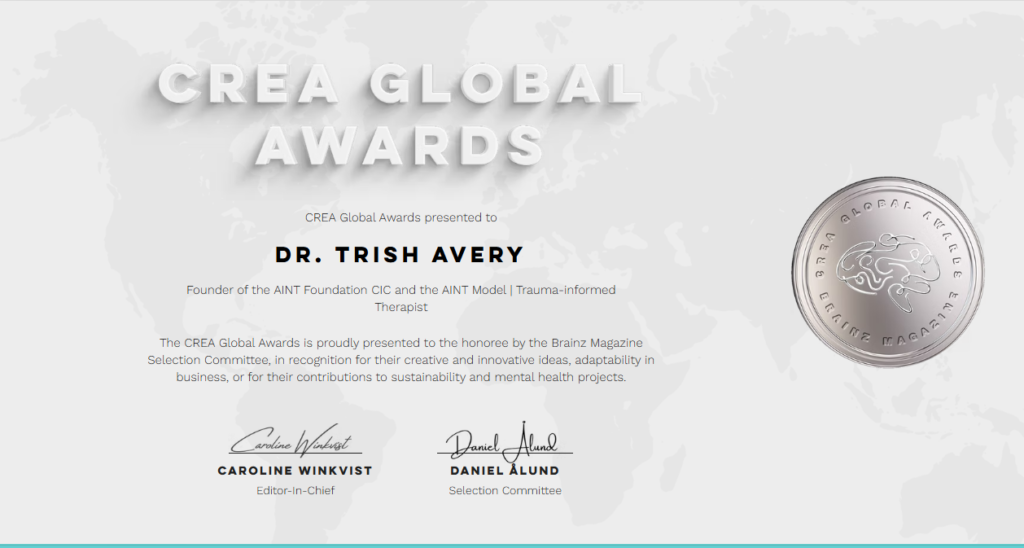
Task: Click Caroline Winkvist's handwritten signature
Action: pyautogui.click(x=294, y=440)
